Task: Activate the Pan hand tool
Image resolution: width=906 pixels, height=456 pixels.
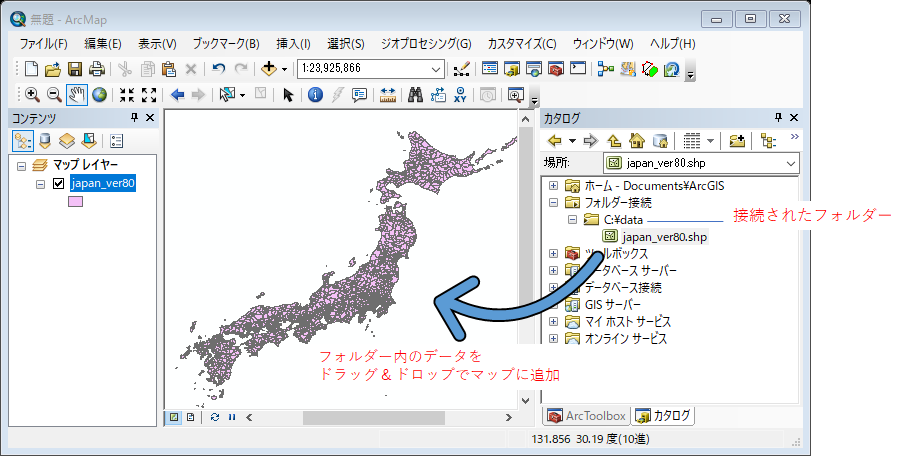Action: coord(76,94)
